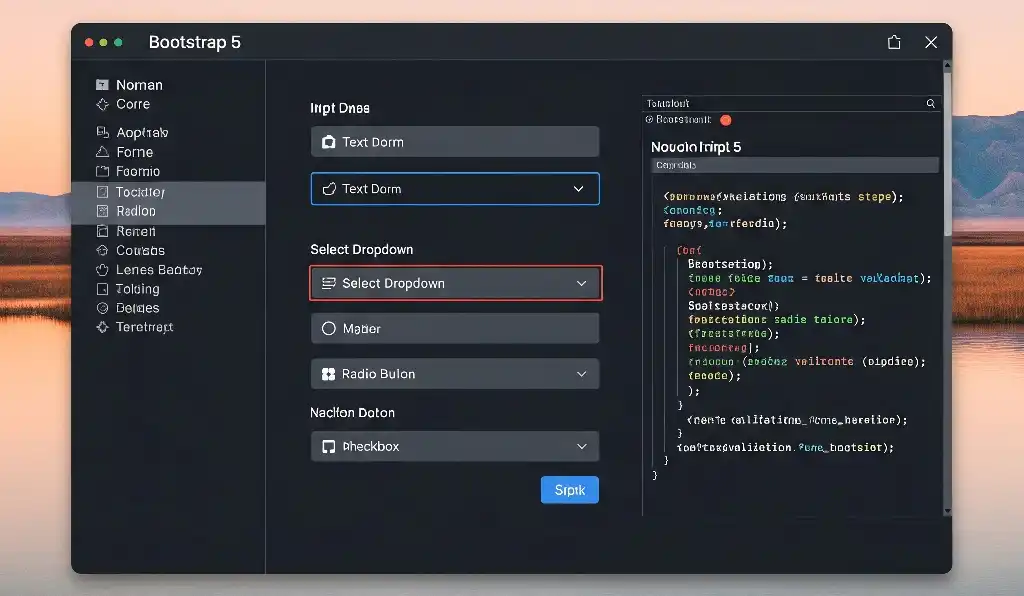Click the Beiaes circular icon
The height and width of the screenshot is (596, 1024).
pos(102,308)
